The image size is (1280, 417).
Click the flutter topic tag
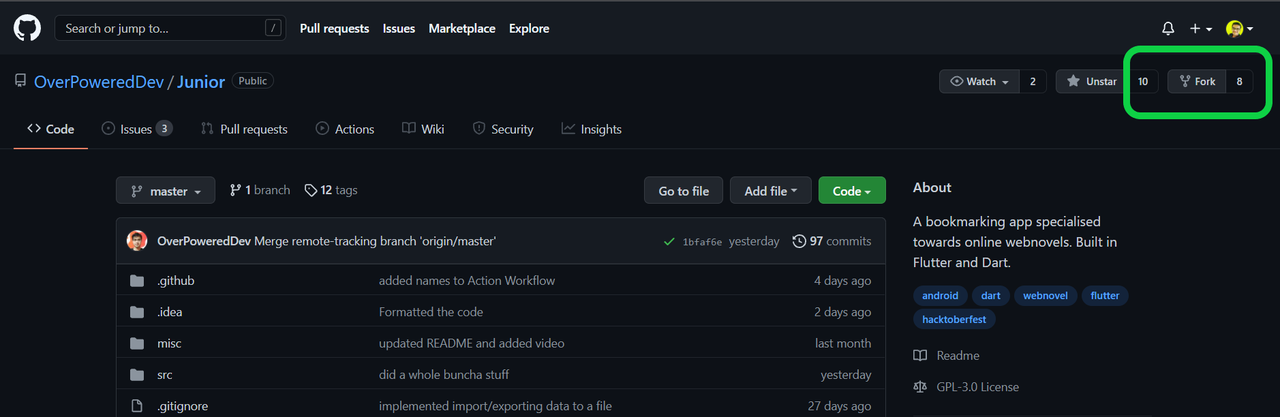(1105, 296)
